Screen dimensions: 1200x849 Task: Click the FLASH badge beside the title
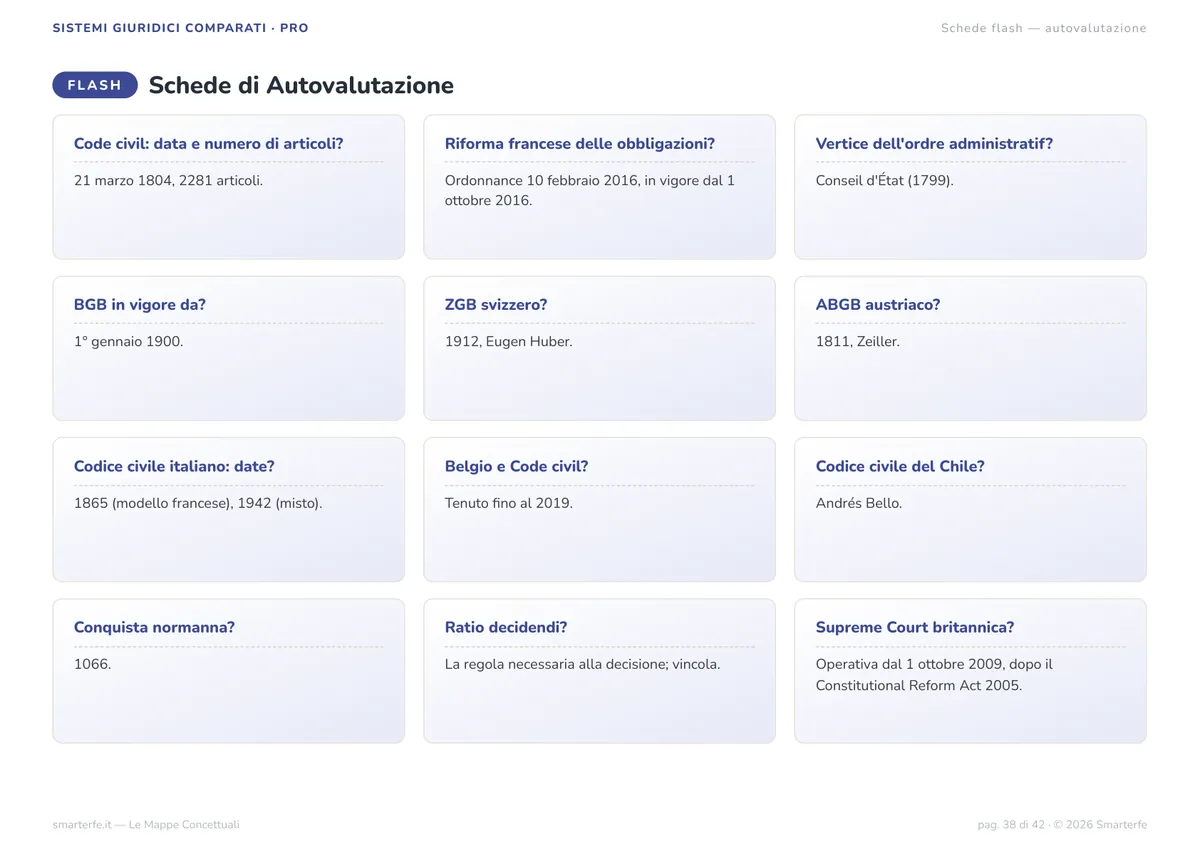coord(95,85)
